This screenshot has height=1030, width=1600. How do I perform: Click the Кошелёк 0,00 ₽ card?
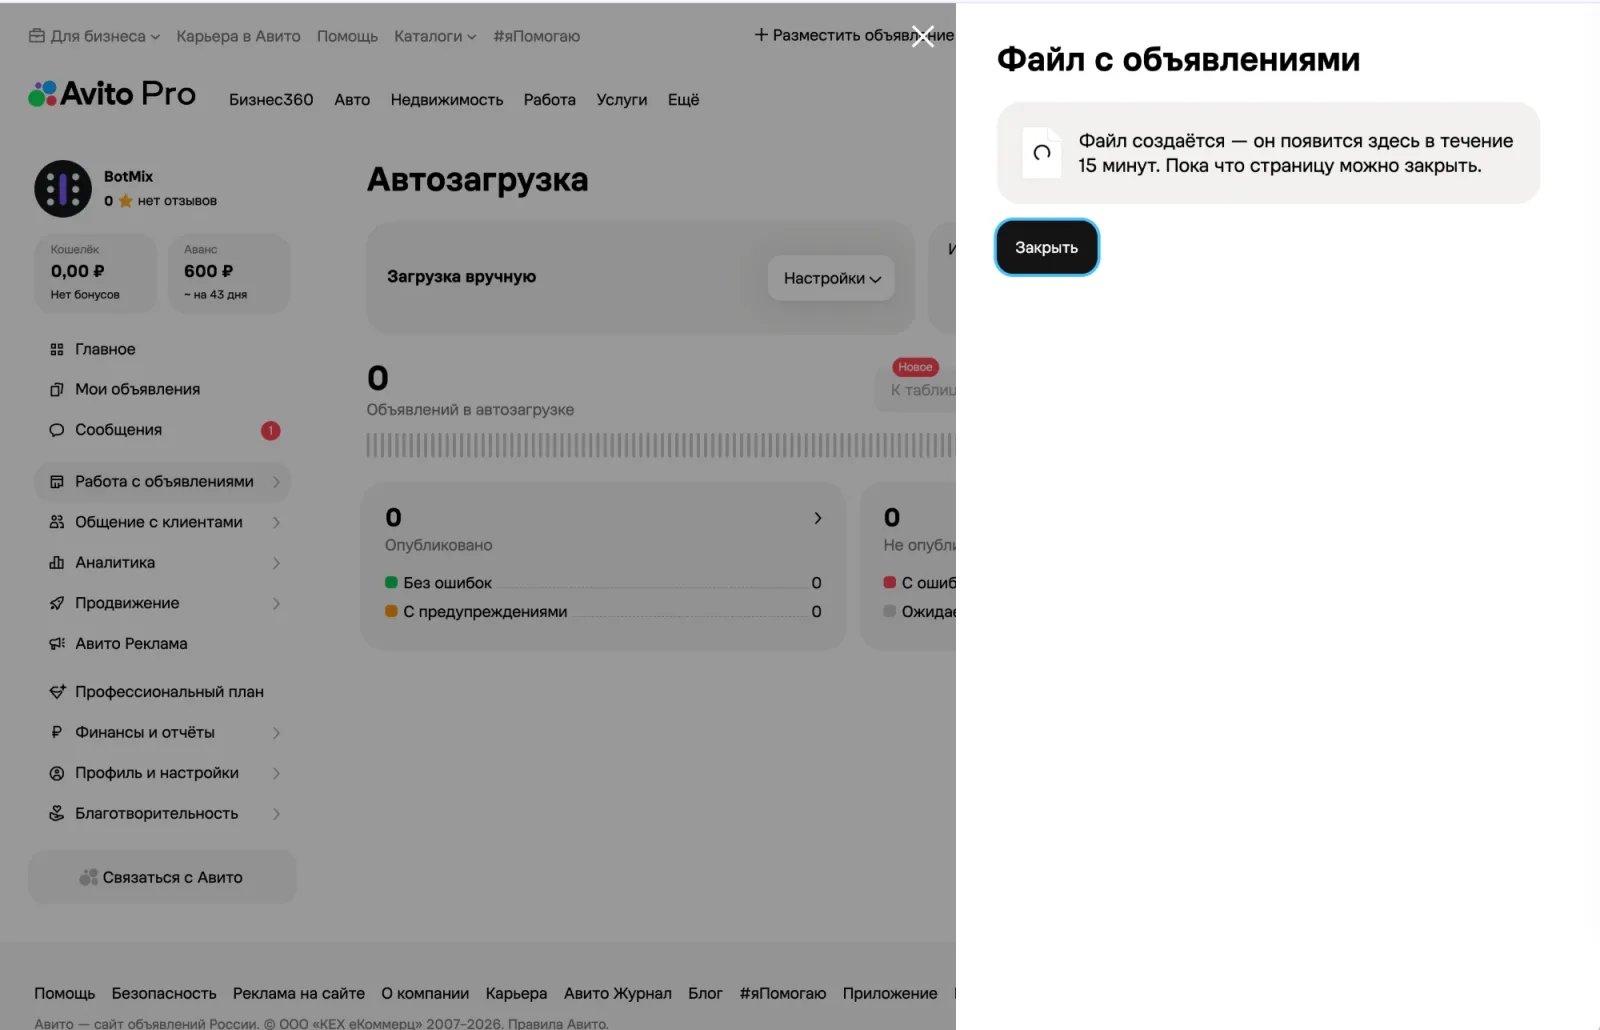(96, 273)
